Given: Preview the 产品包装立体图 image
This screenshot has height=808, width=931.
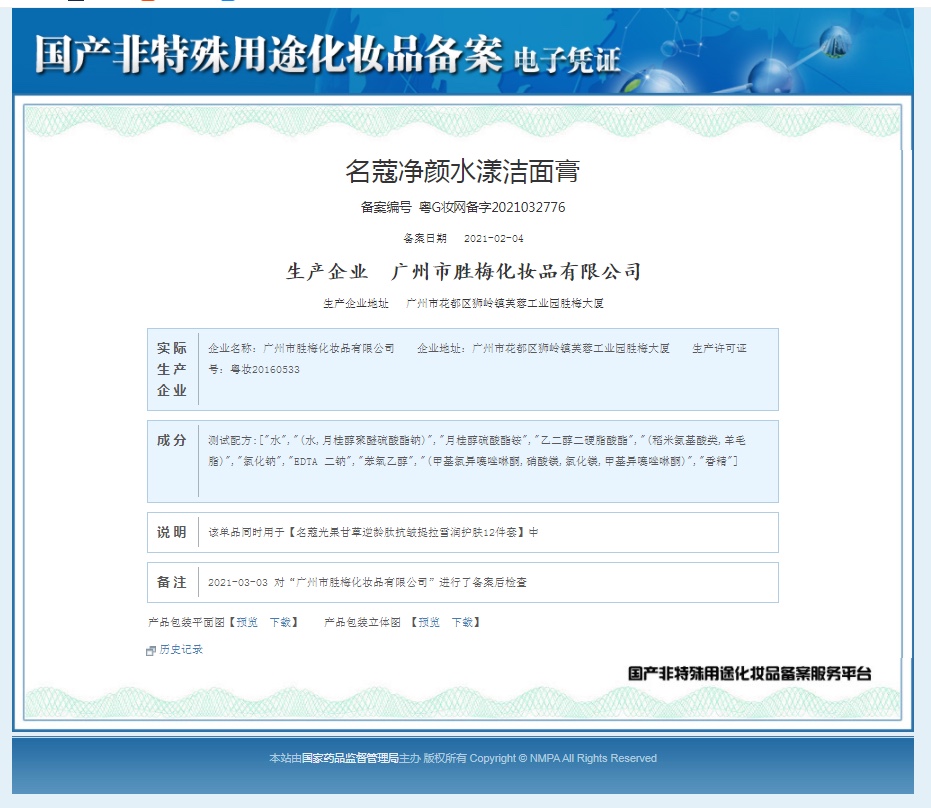Looking at the screenshot, I should pyautogui.click(x=429, y=622).
